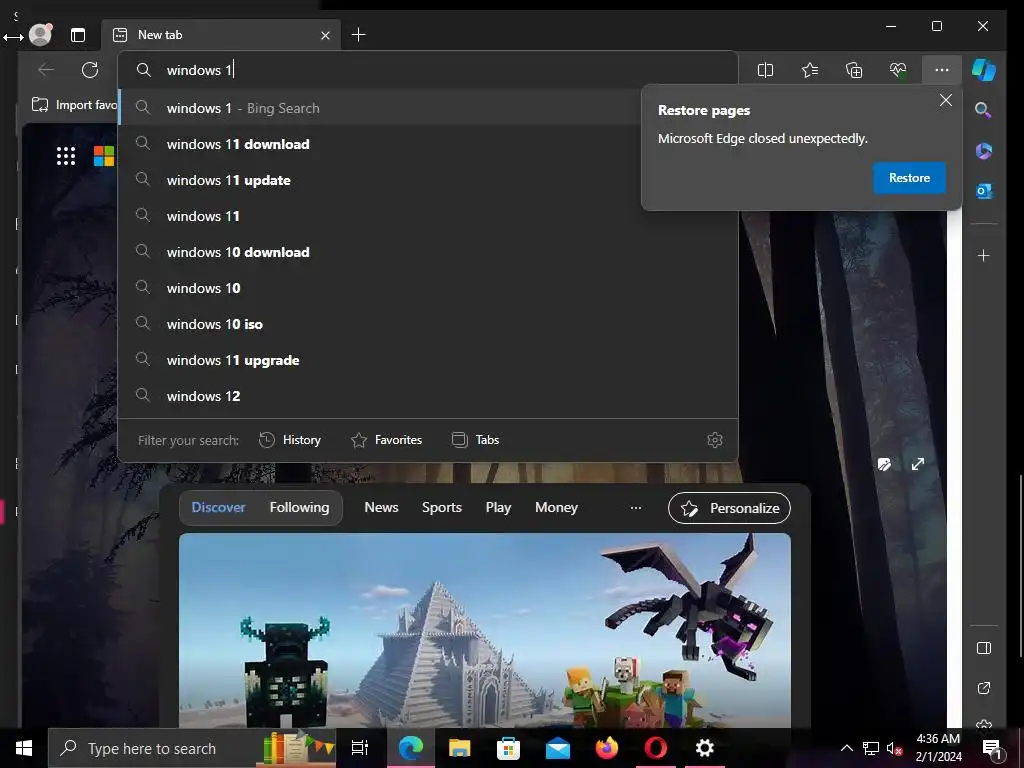Screen dimensions: 1024x768
Task: Add sidebar app with plus icon
Action: [984, 255]
